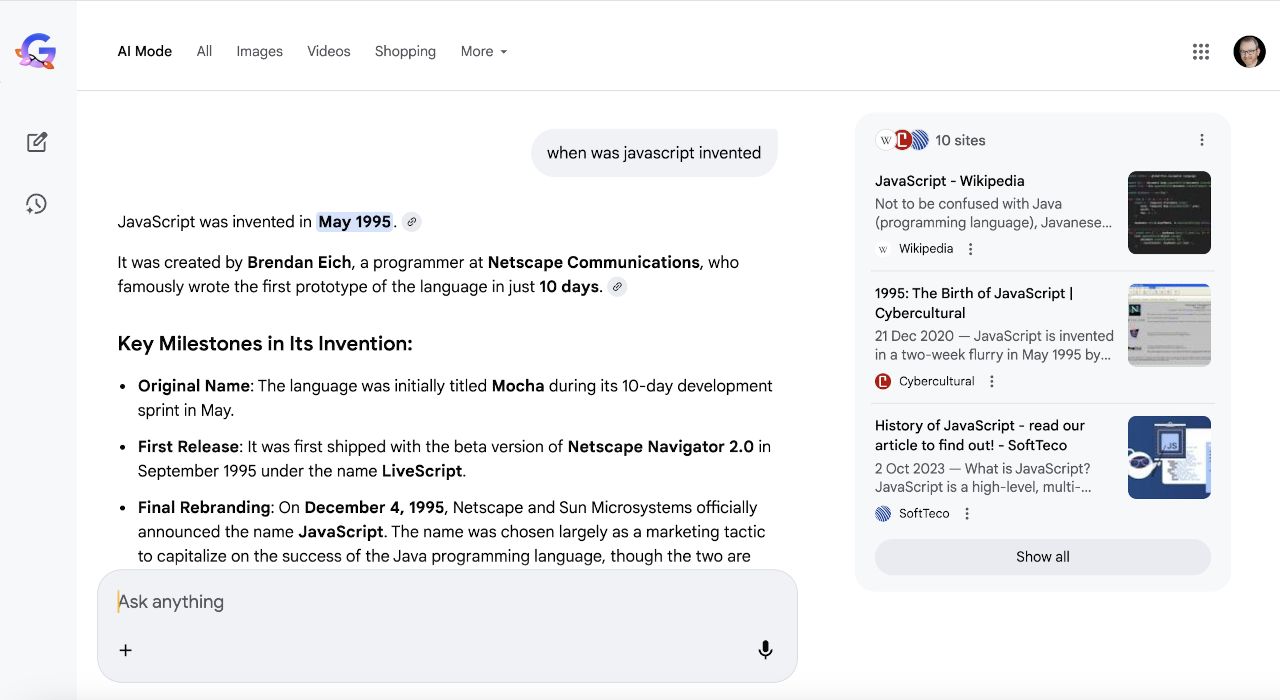This screenshot has width=1280, height=700.
Task: Switch to the Images tab
Action: (259, 52)
